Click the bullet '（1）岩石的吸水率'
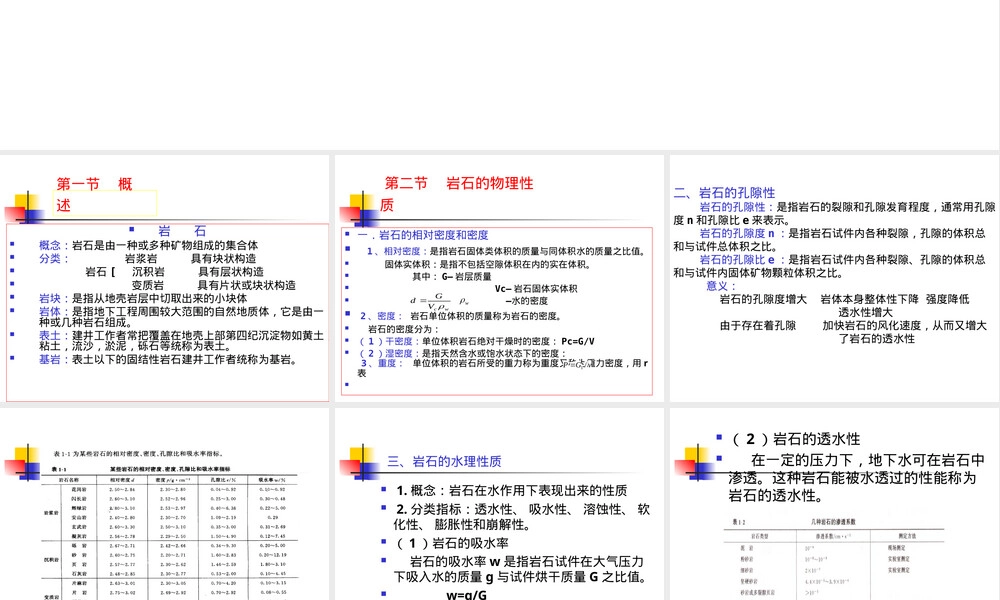This screenshot has width=1000, height=600. click(x=452, y=543)
